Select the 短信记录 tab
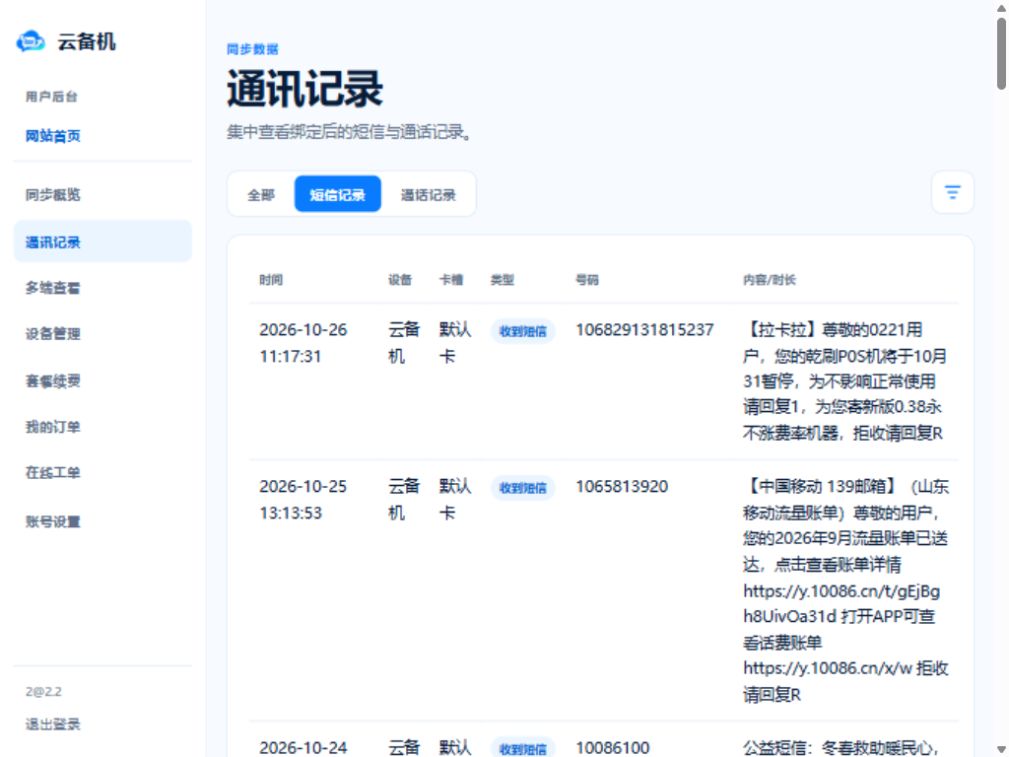Screen dimensions: 1009x757 (x=337, y=194)
